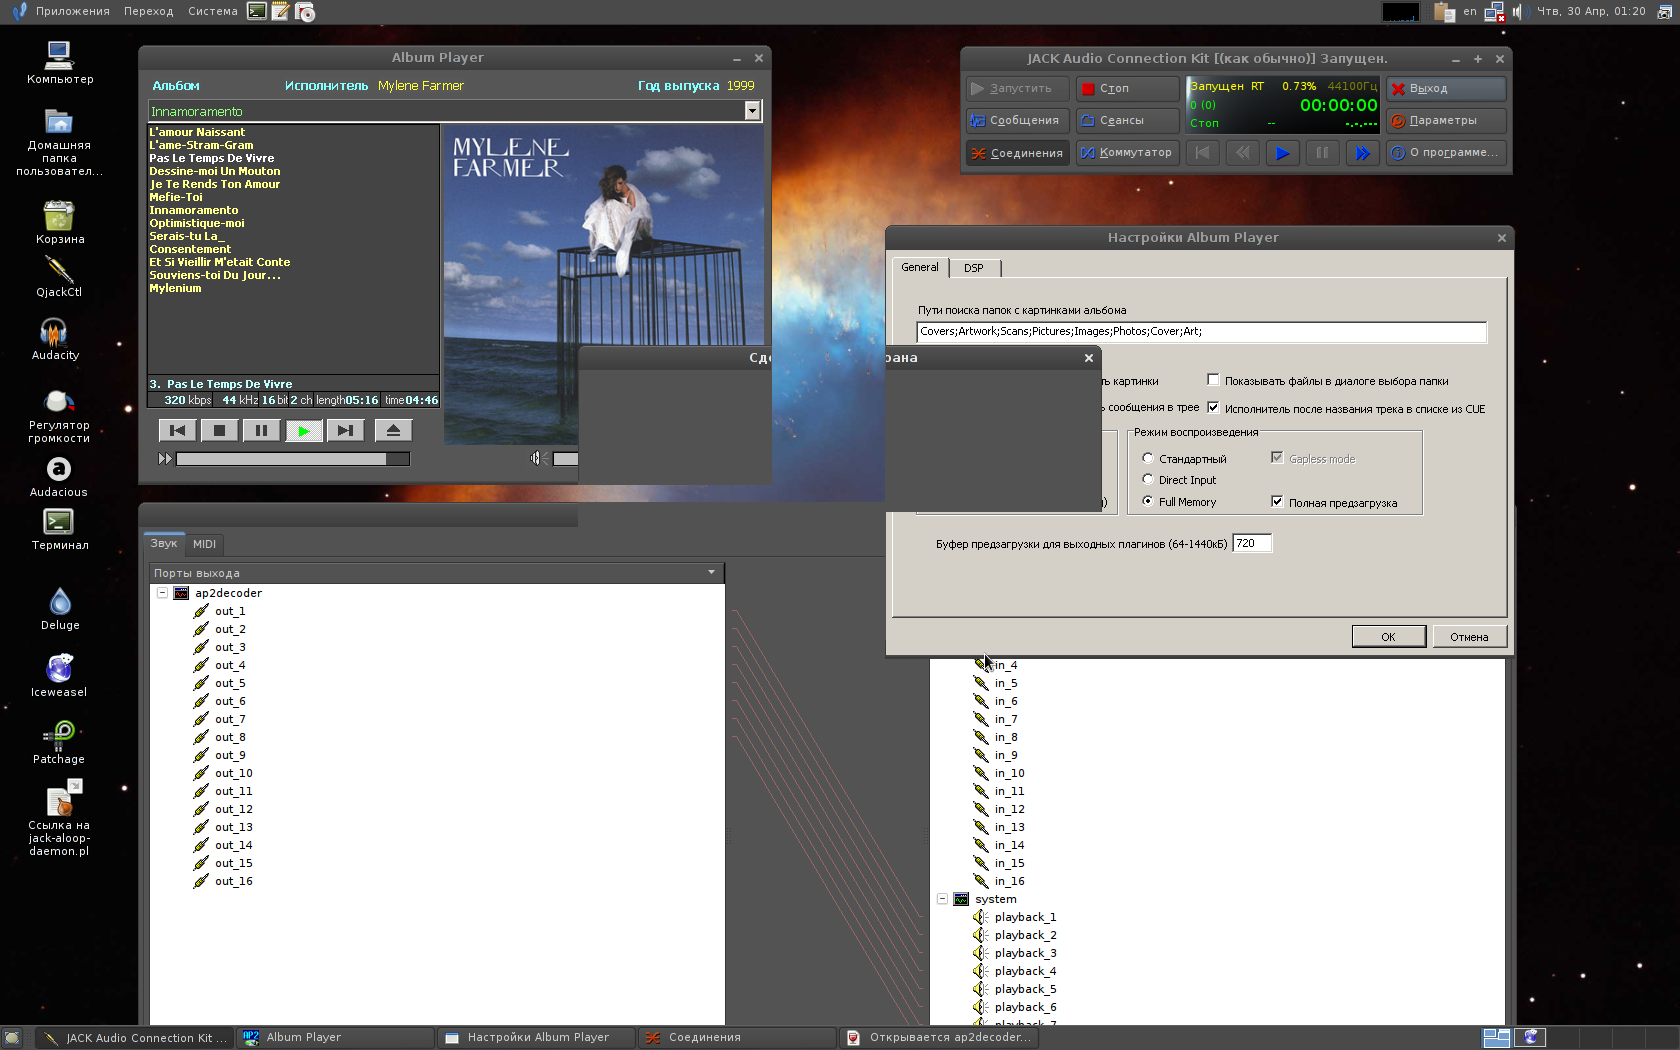Open Сообщения in JACK window

tap(1017, 120)
